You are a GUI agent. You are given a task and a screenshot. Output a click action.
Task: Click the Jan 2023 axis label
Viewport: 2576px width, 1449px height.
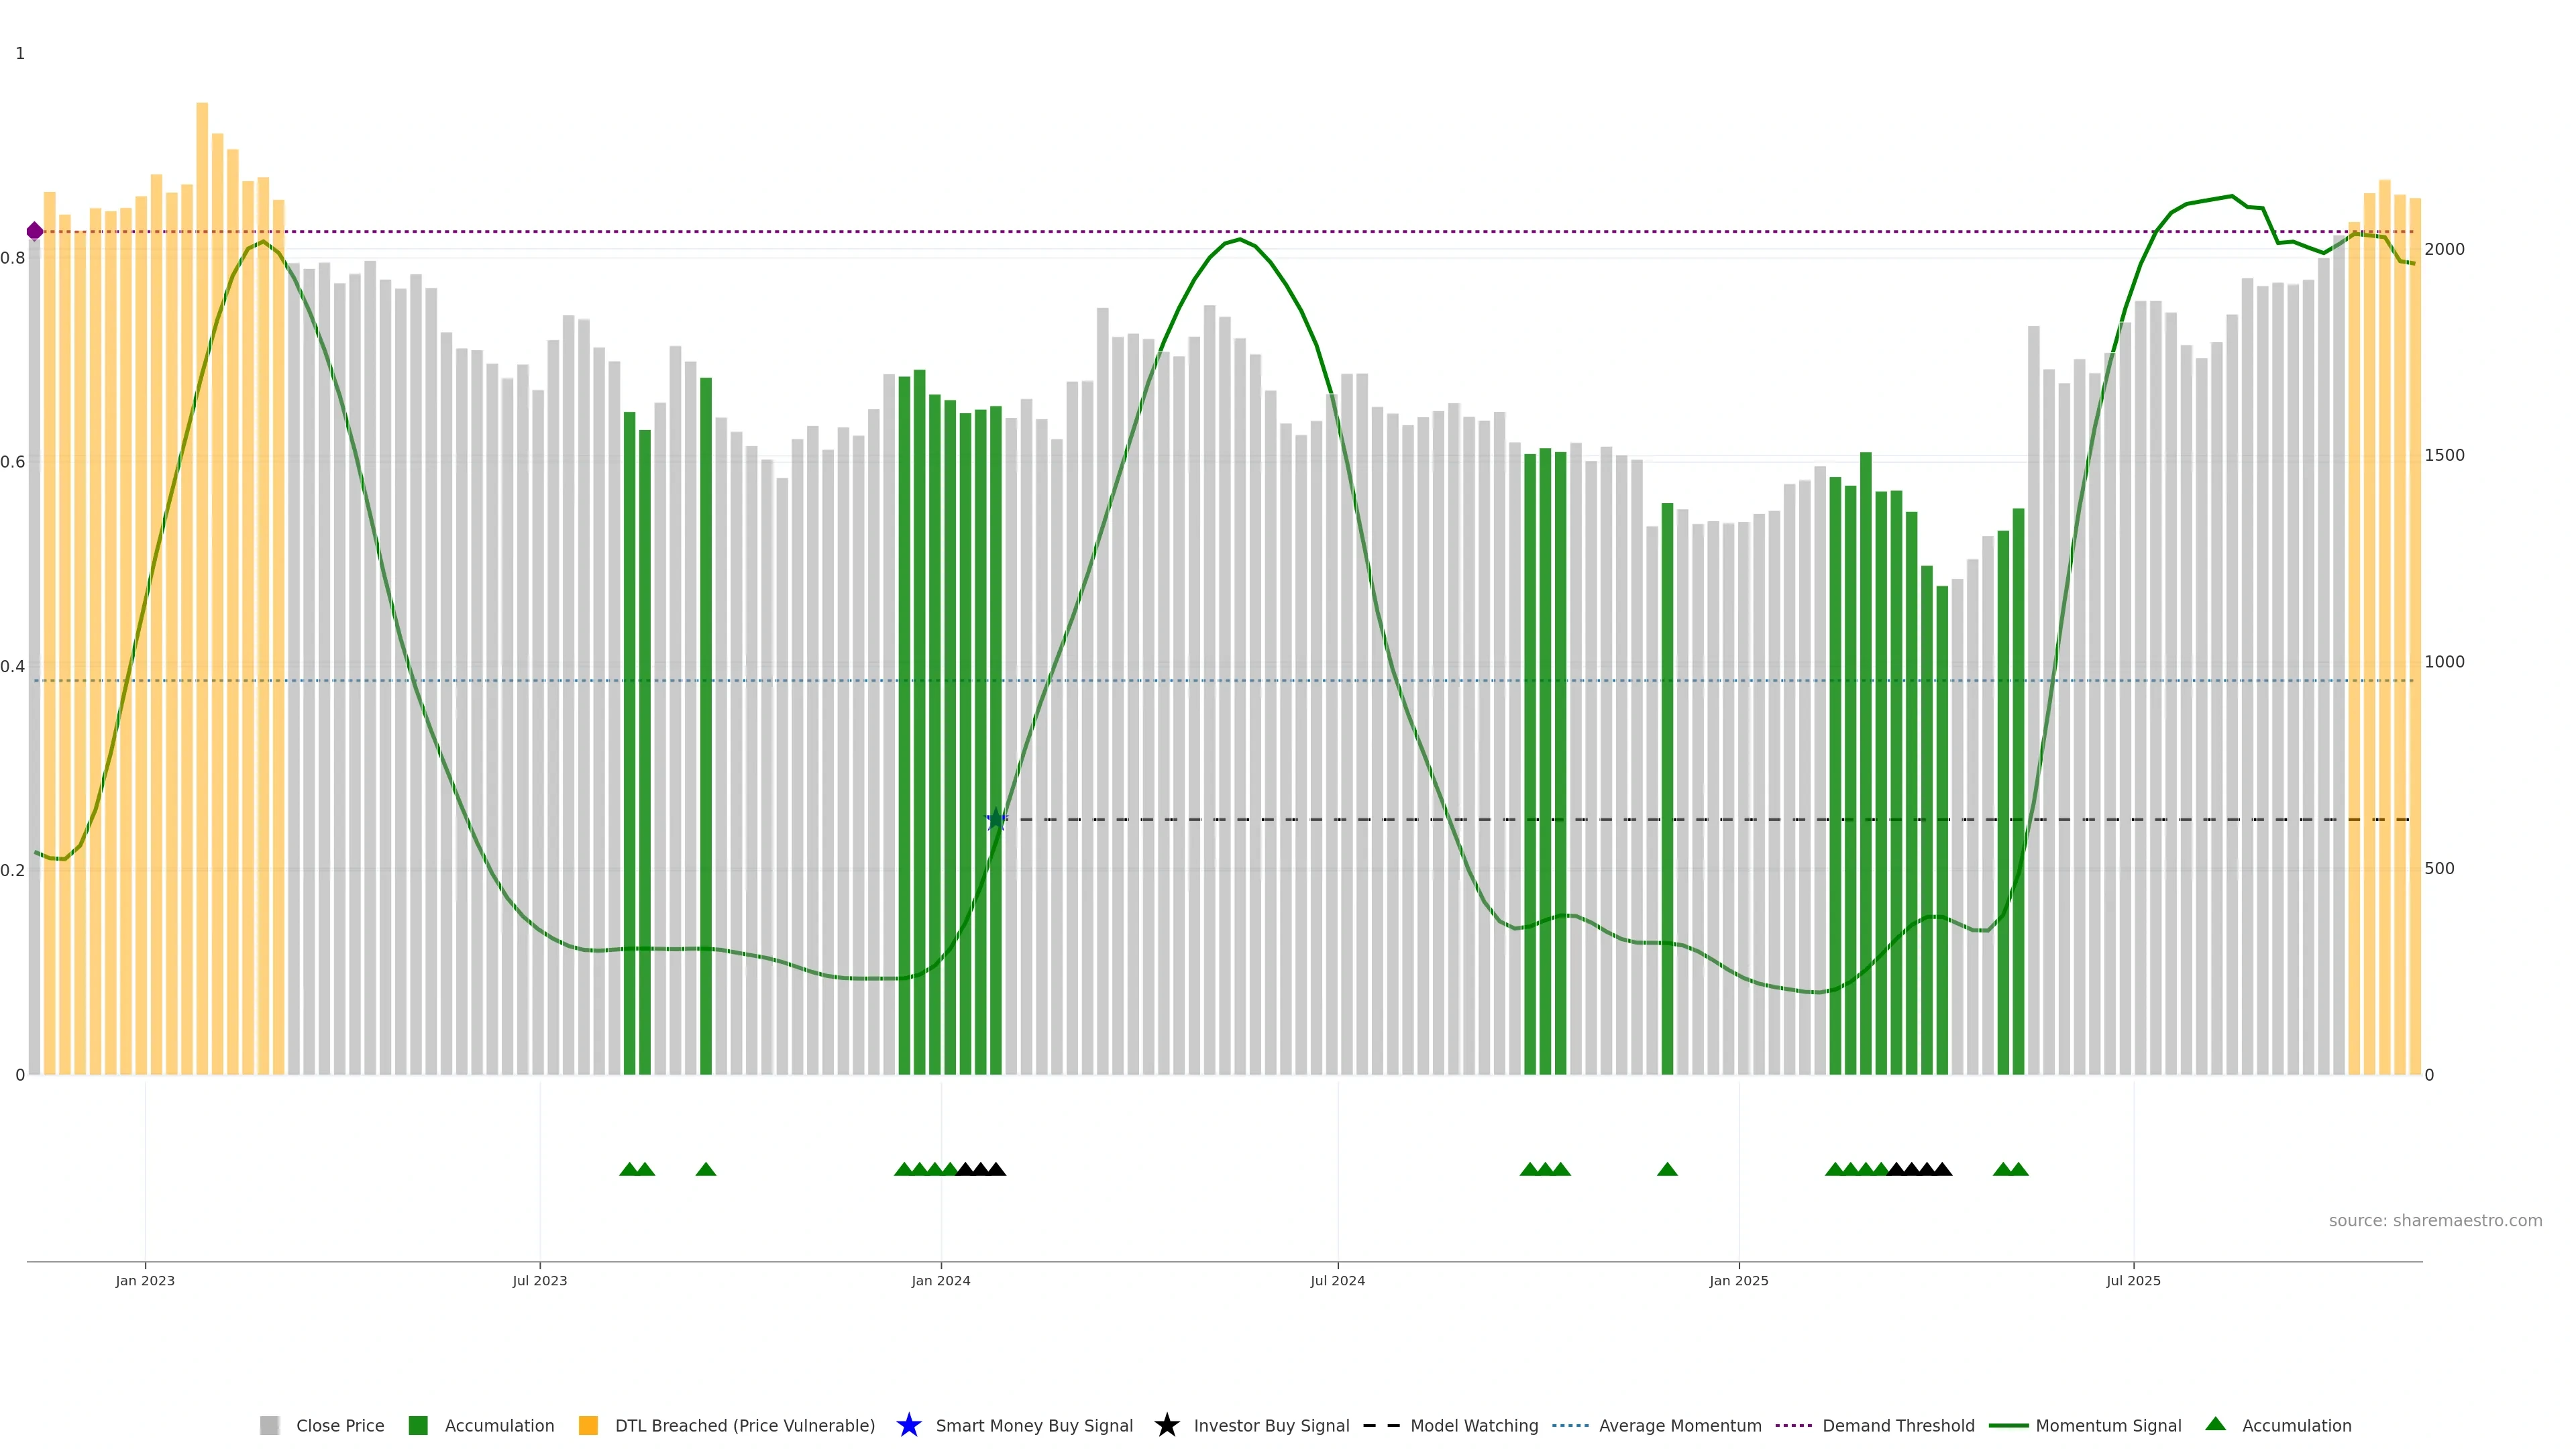145,1280
